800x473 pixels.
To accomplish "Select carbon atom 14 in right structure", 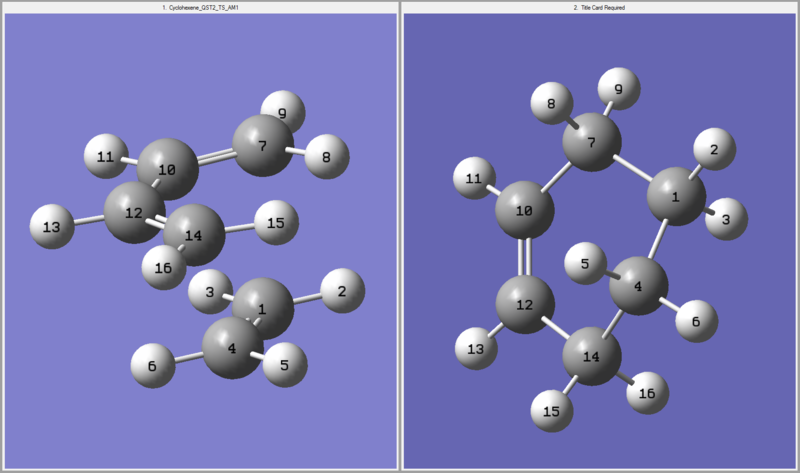I will [591, 357].
